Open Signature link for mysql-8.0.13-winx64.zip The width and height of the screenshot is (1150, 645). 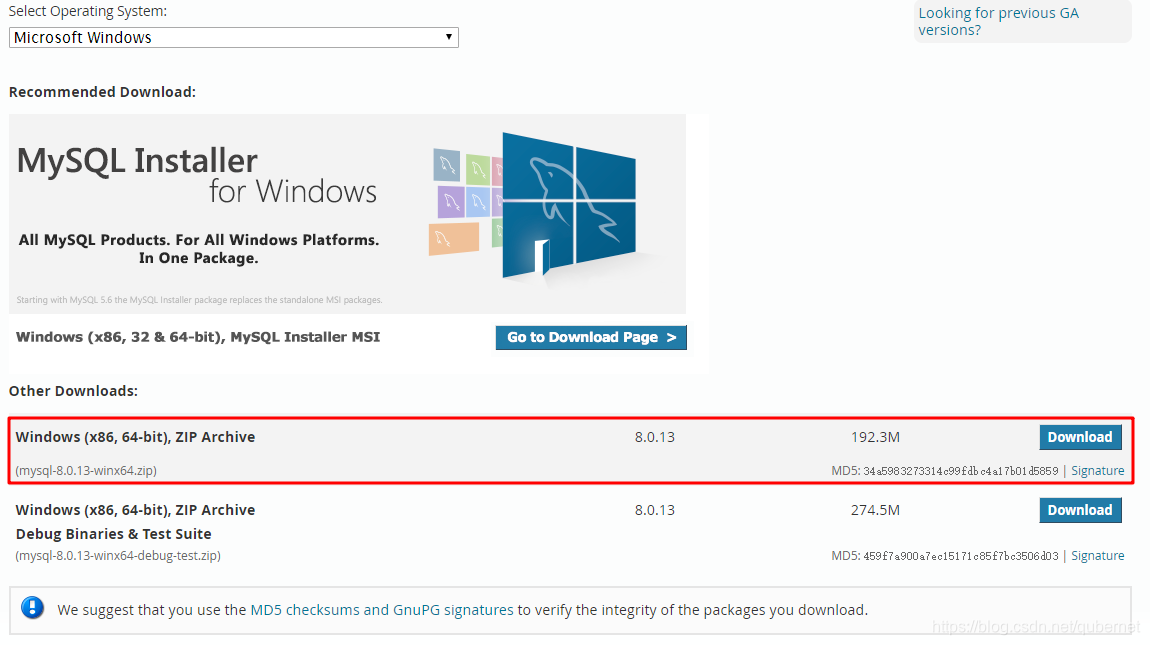pos(1097,471)
